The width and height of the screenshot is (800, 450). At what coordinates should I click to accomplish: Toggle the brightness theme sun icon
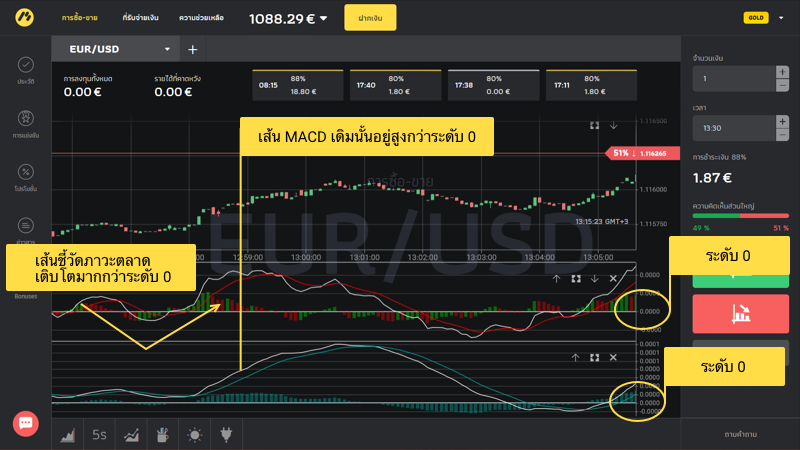pyautogui.click(x=194, y=435)
